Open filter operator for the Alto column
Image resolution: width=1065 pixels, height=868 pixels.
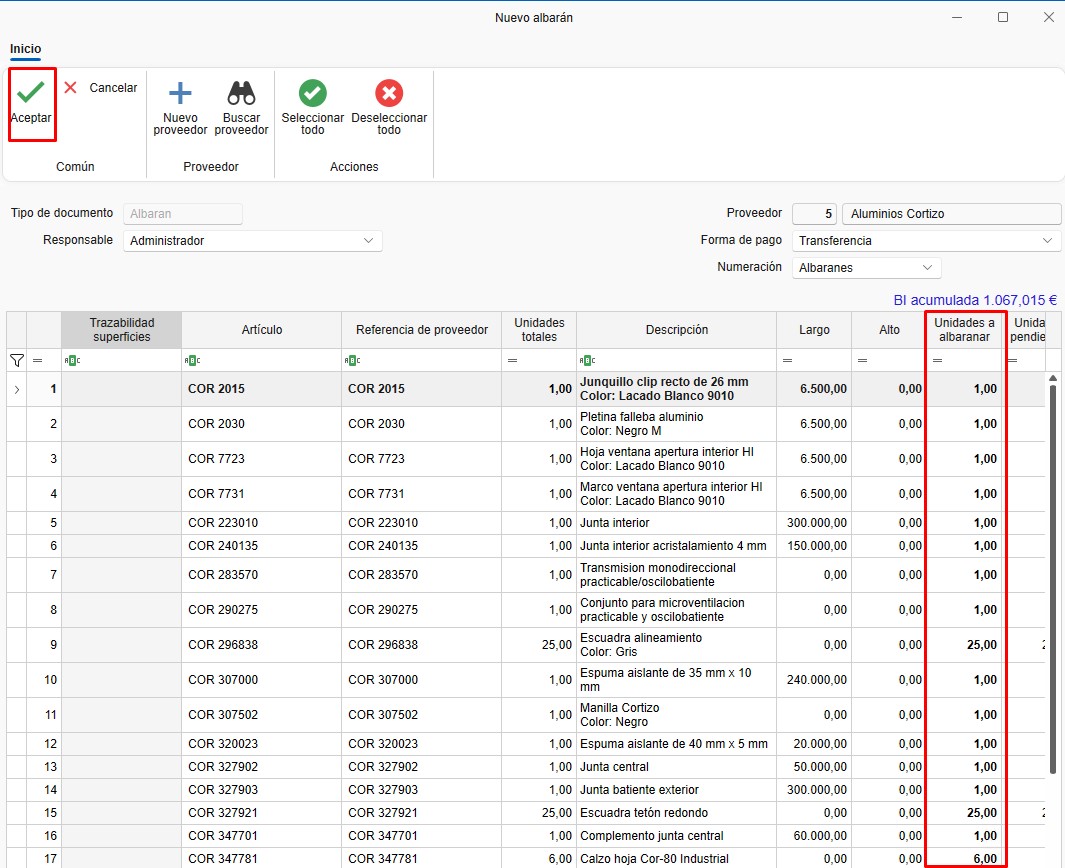pyautogui.click(x=863, y=361)
